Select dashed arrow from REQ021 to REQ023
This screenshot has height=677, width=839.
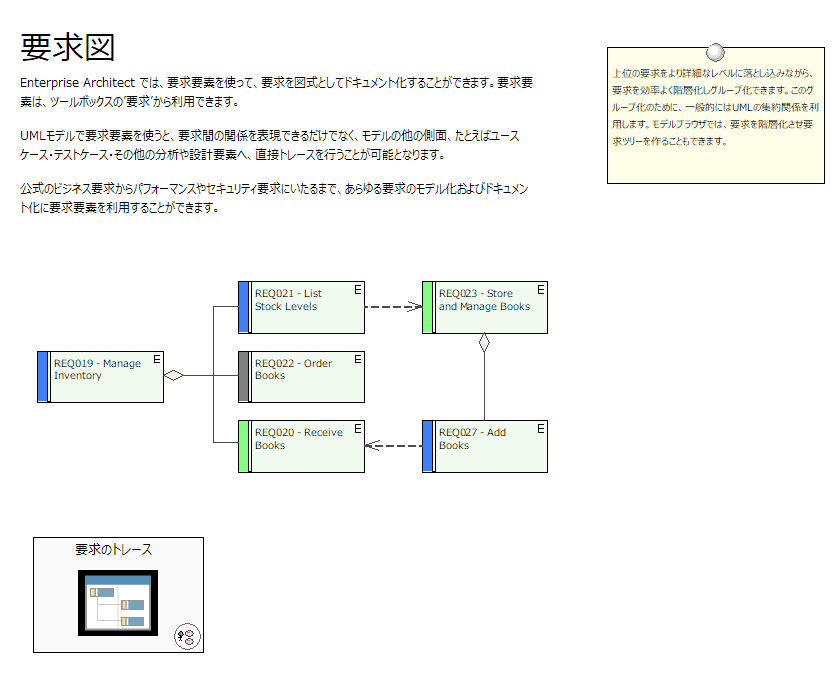(393, 307)
